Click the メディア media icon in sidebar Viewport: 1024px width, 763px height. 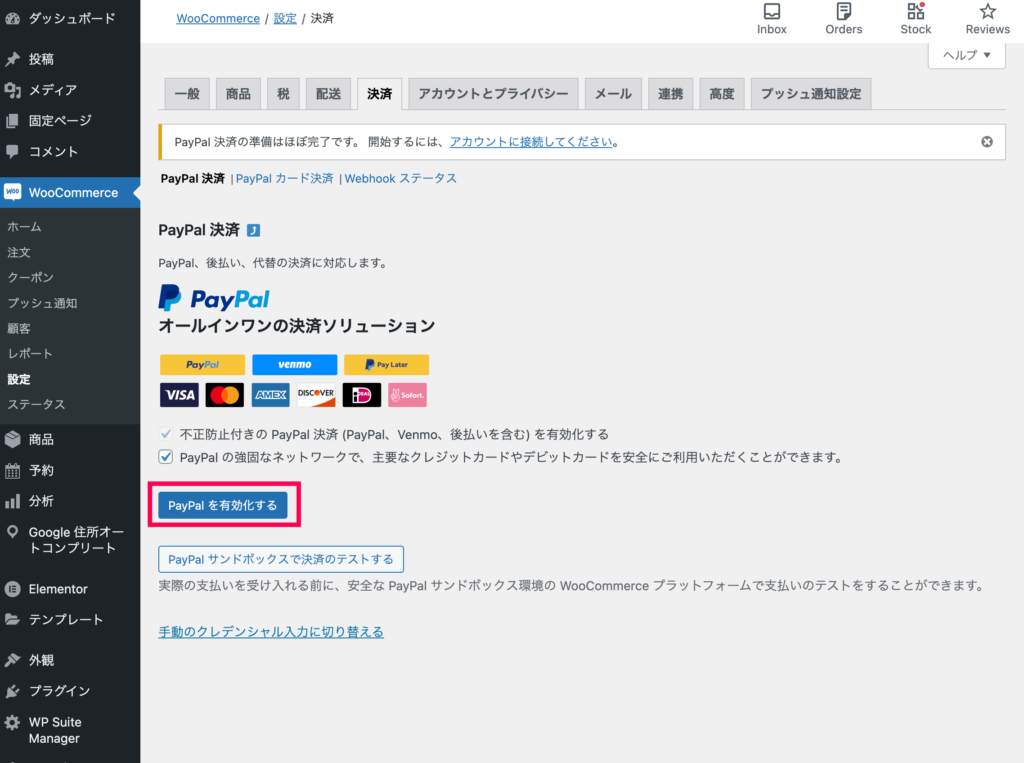[12, 90]
